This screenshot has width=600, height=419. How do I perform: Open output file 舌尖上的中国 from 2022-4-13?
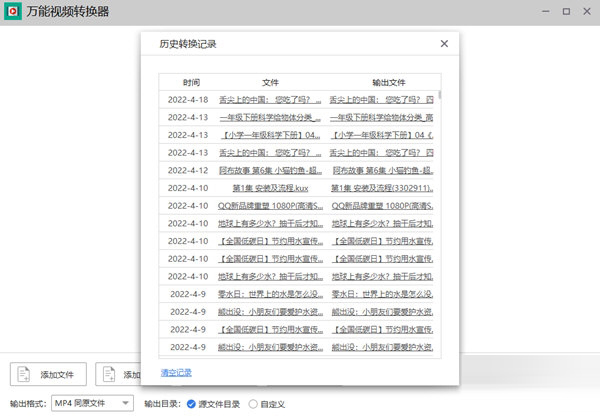click(x=382, y=153)
